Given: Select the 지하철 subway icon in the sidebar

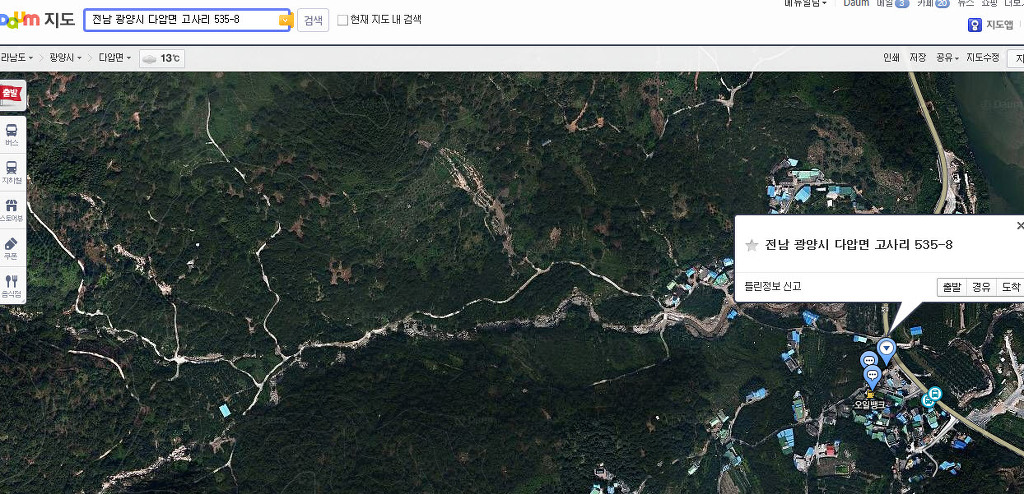Looking at the screenshot, I should coord(12,173).
